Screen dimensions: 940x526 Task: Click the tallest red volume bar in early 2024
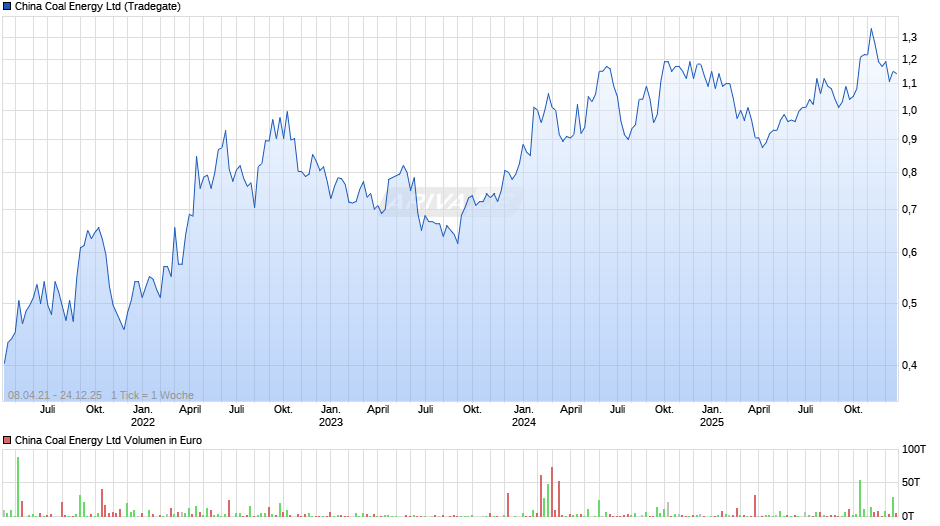[552, 492]
